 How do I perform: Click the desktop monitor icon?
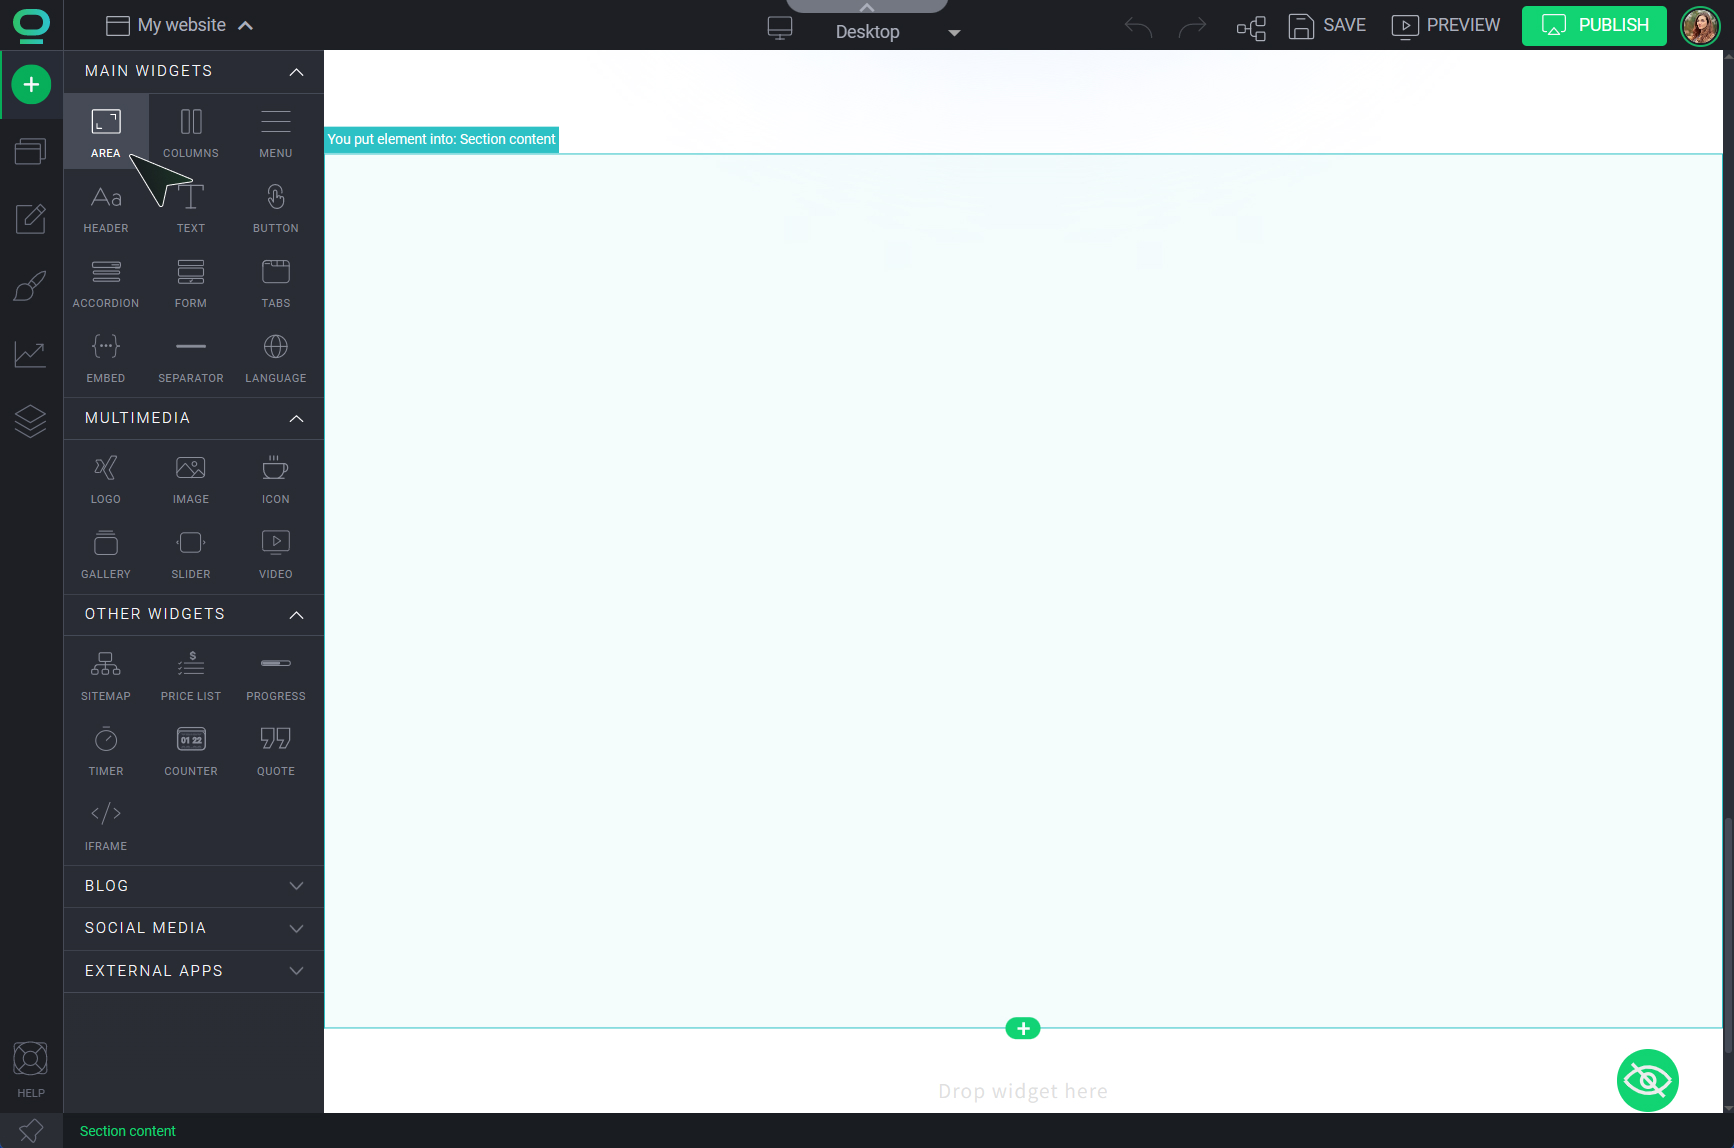click(780, 28)
